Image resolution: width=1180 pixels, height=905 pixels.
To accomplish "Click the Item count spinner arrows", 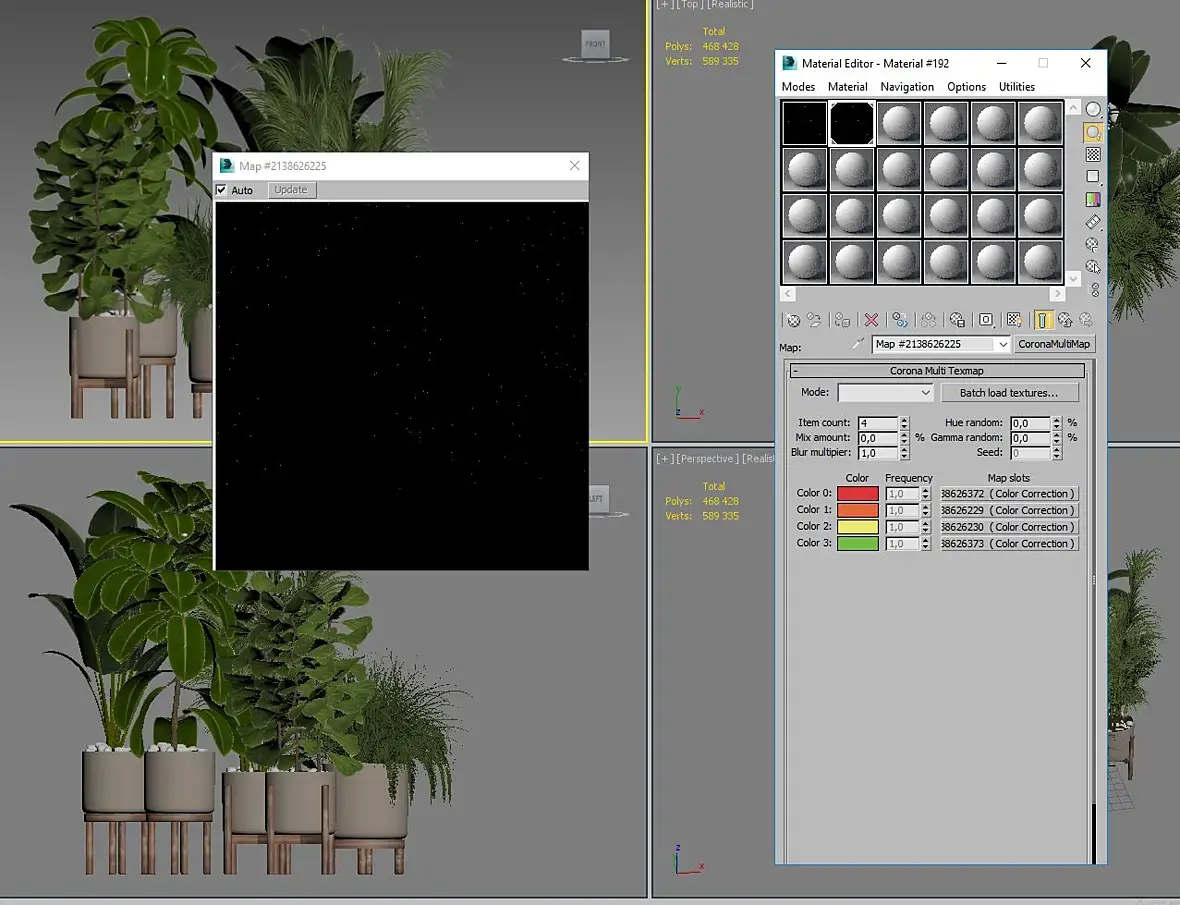I will point(905,424).
